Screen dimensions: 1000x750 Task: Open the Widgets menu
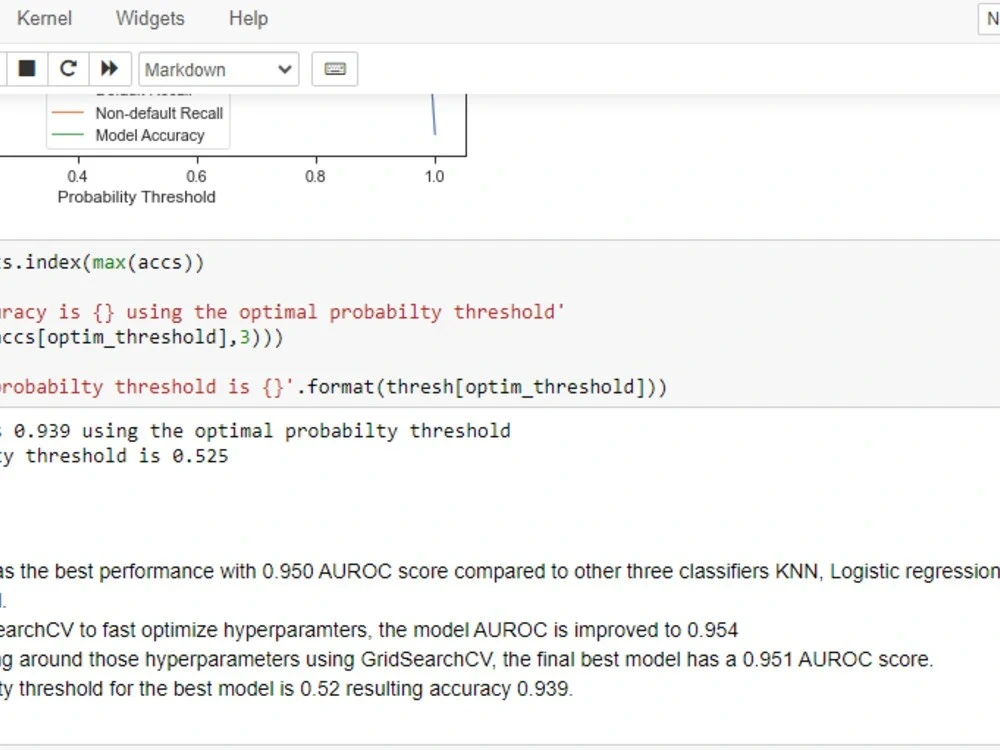[x=150, y=18]
